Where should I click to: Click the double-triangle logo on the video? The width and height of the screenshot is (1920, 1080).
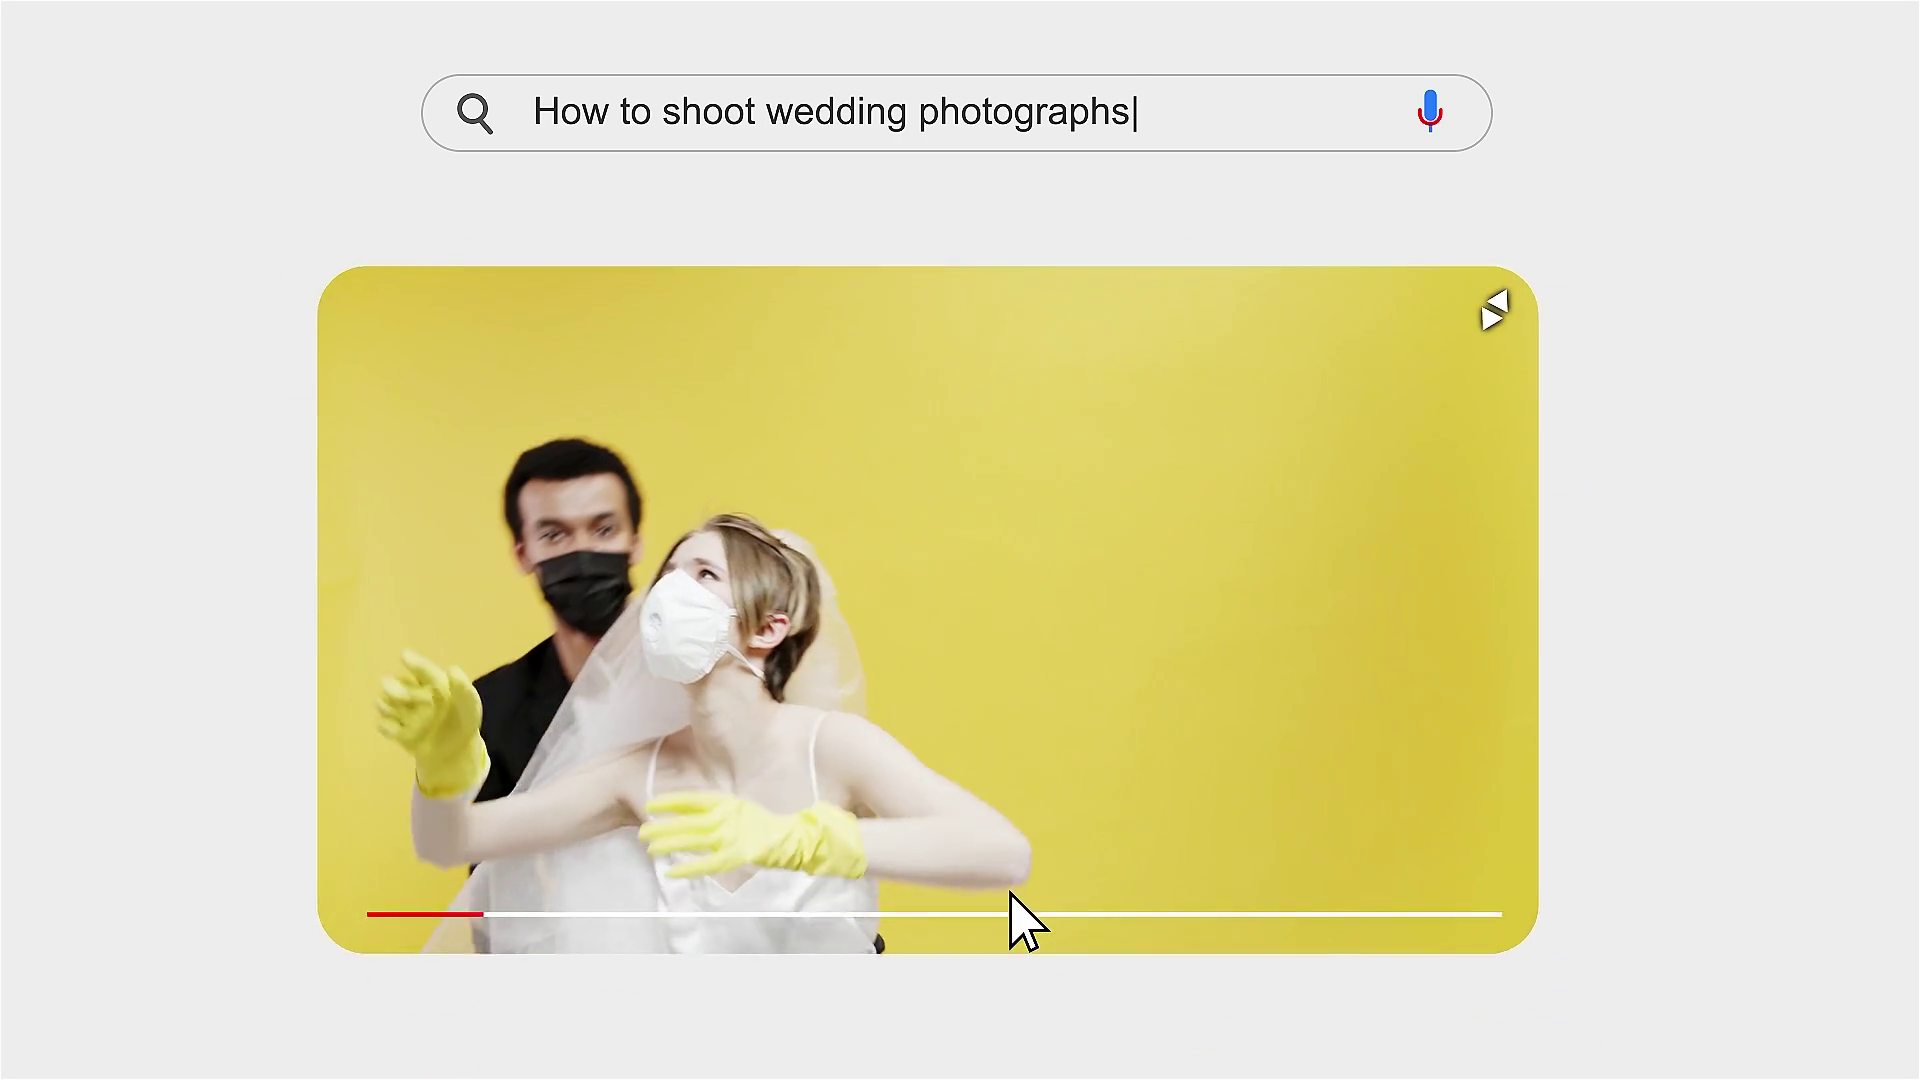1494,310
